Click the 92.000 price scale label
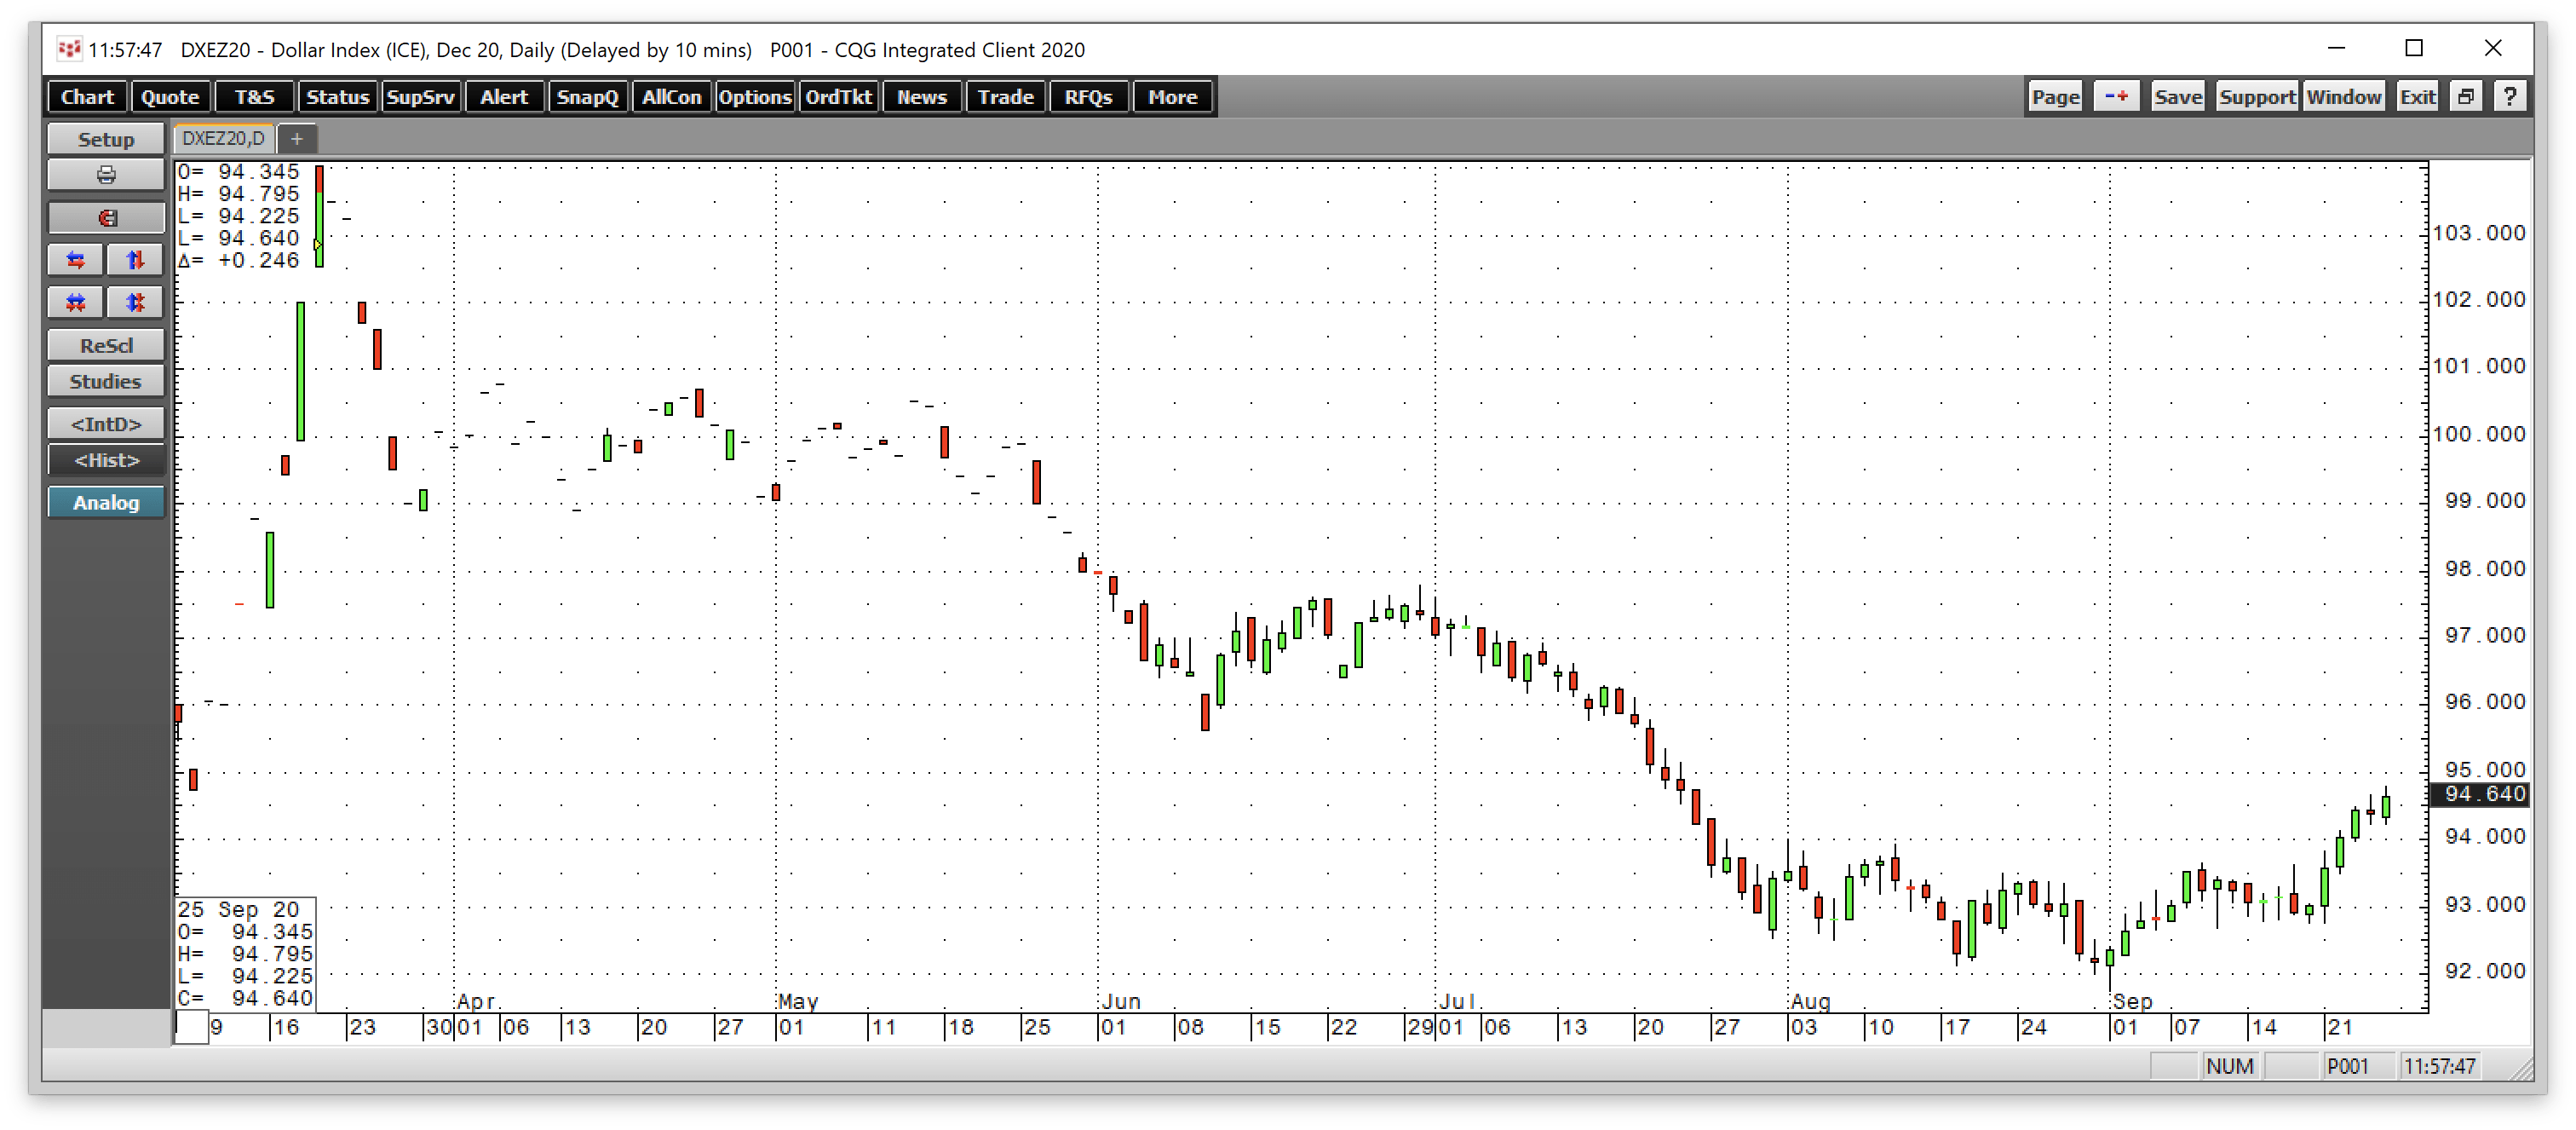This screenshot has width=2576, height=1130. [2484, 970]
